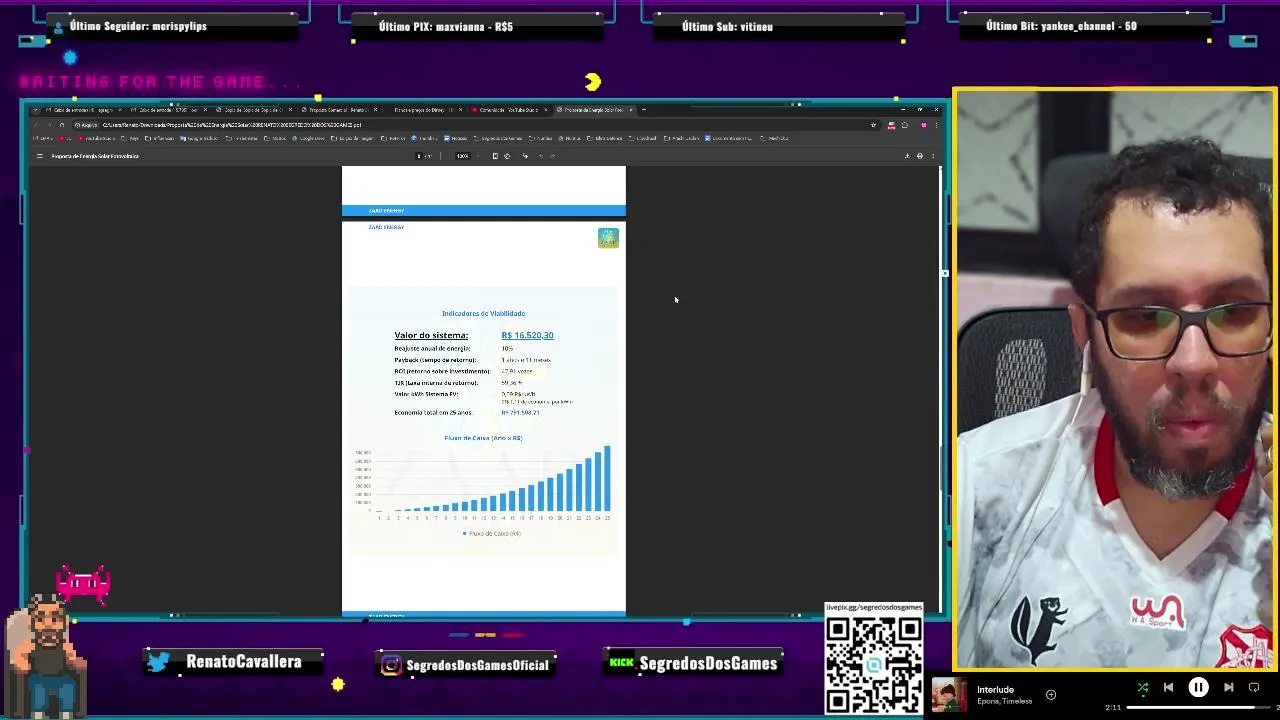
Task: Click the Interlude song title in Spotify
Action: coord(995,689)
